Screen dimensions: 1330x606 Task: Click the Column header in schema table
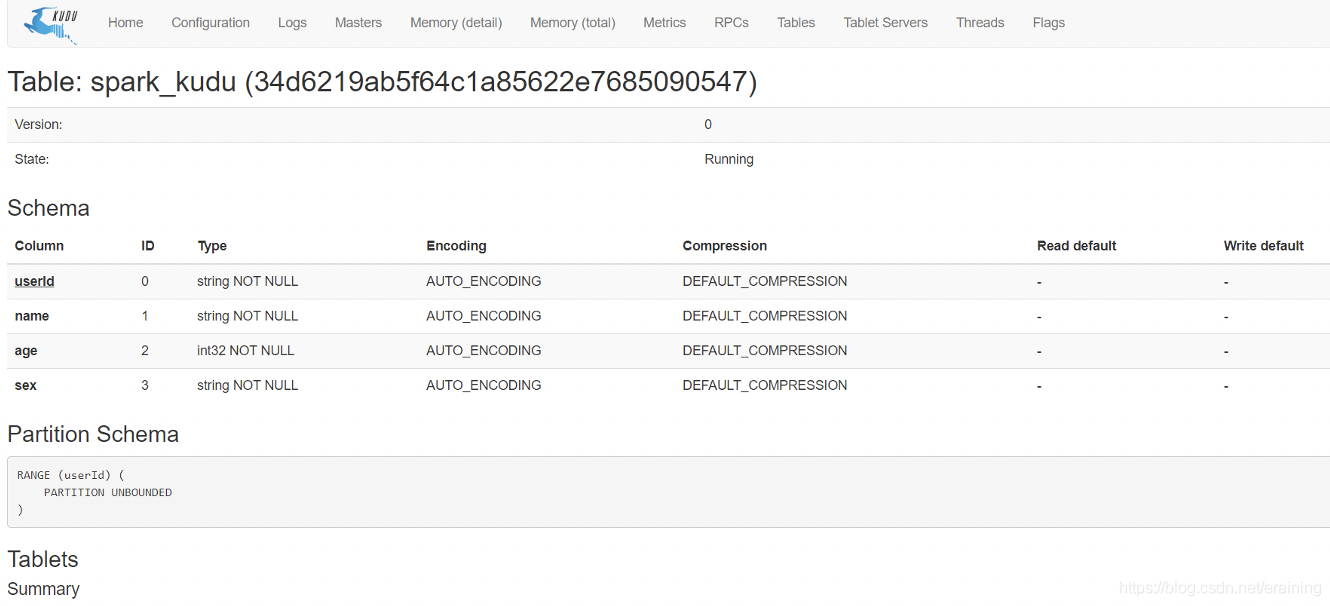coord(39,245)
